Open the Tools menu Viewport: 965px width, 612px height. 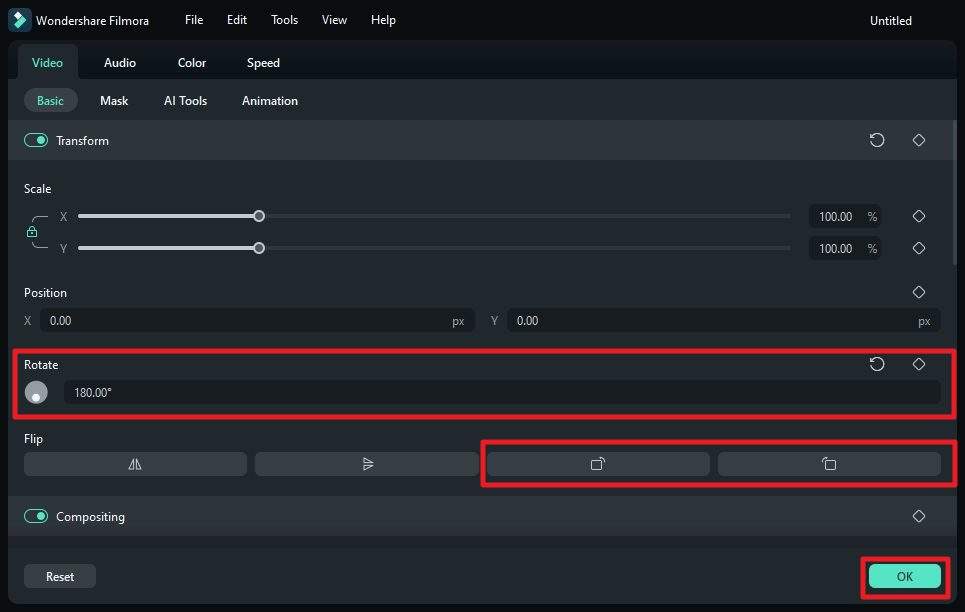pos(284,20)
